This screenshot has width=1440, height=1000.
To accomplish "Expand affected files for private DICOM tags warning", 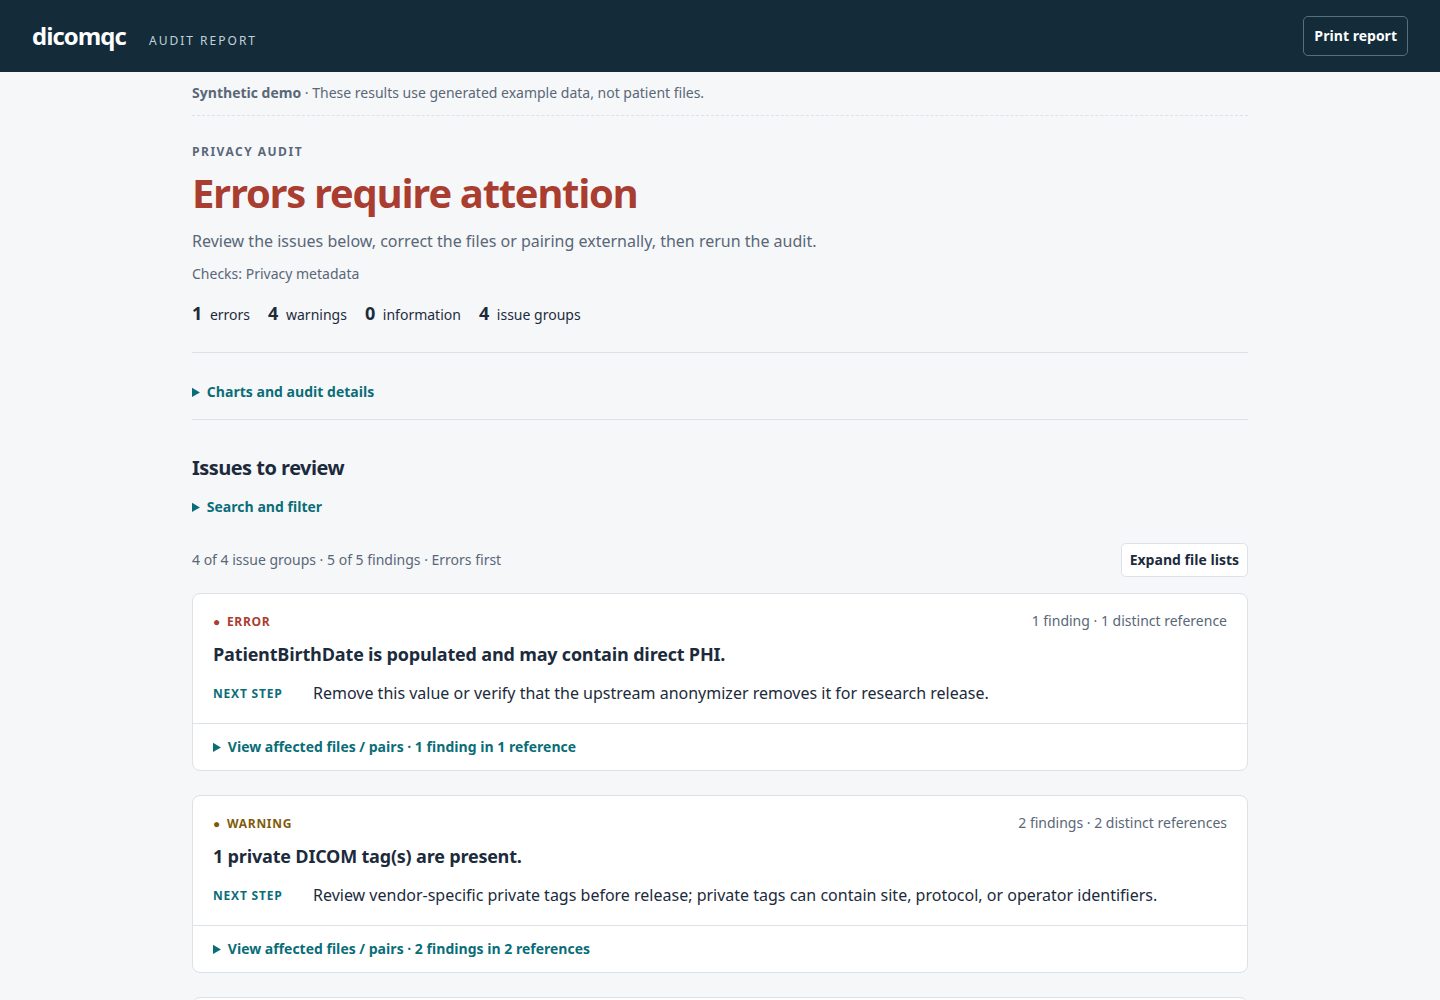I will coord(402,949).
